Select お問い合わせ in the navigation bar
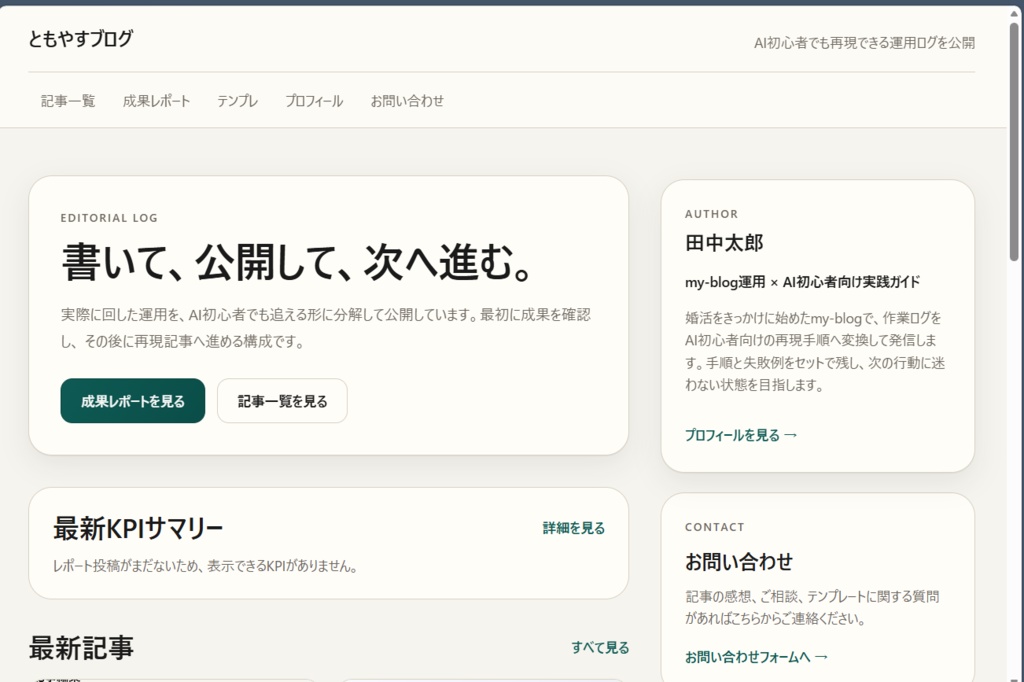Viewport: 1024px width, 682px height. (406, 100)
